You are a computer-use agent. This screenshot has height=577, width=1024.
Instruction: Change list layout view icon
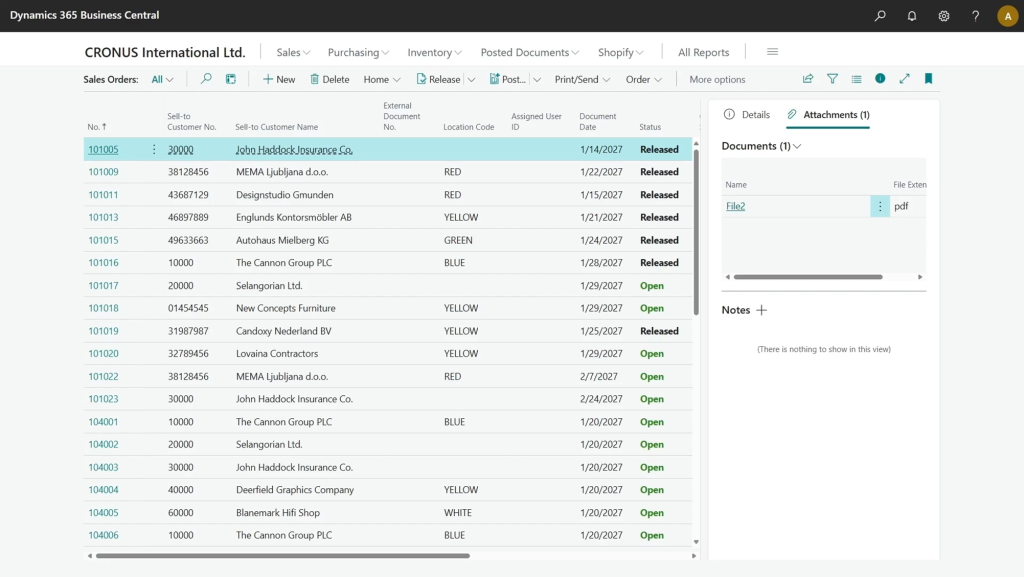click(x=856, y=79)
